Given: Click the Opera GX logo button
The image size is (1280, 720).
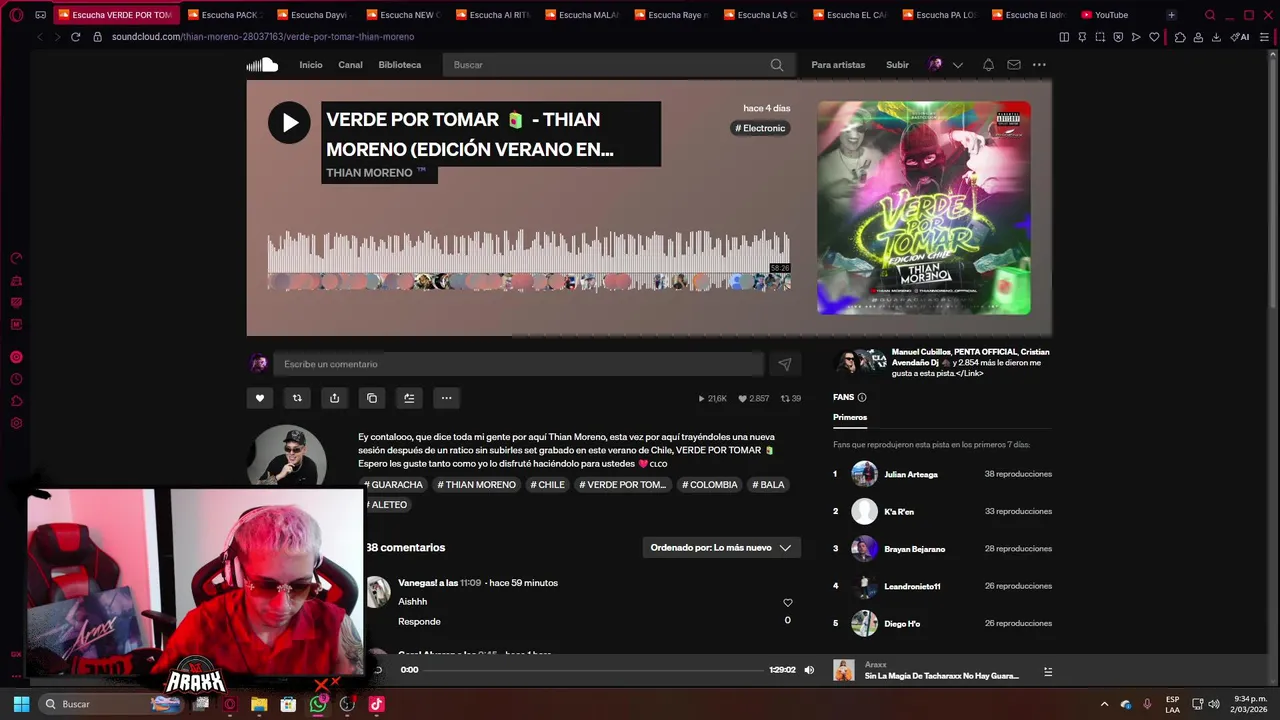Looking at the screenshot, I should coord(16,15).
